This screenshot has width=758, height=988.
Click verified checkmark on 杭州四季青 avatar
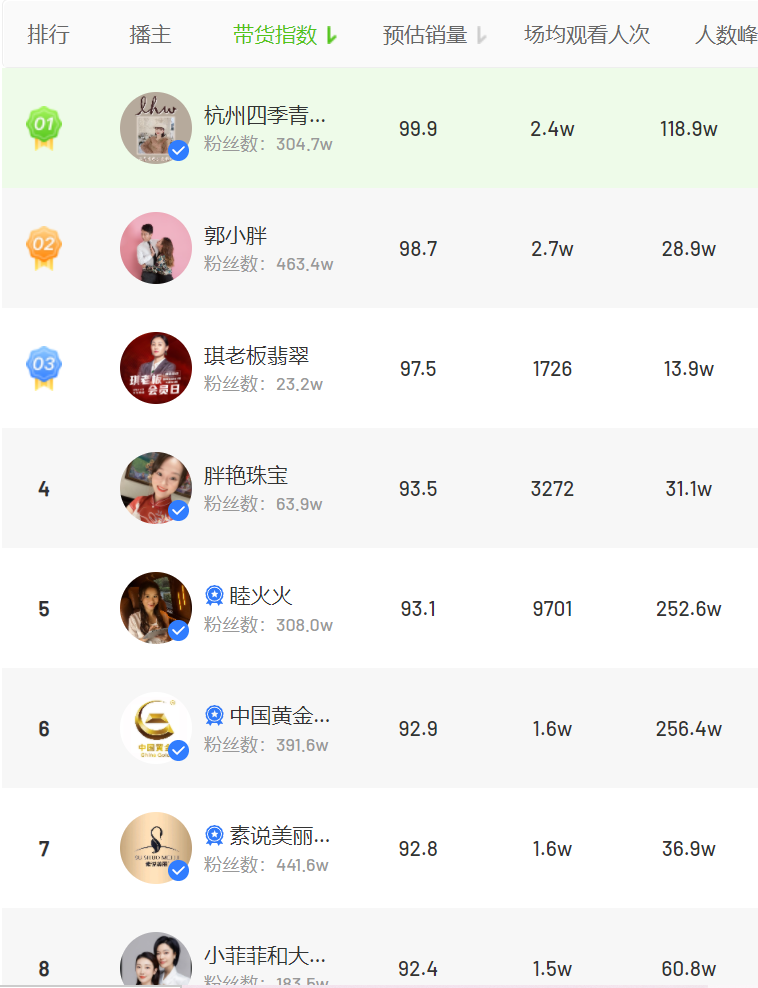click(x=179, y=151)
